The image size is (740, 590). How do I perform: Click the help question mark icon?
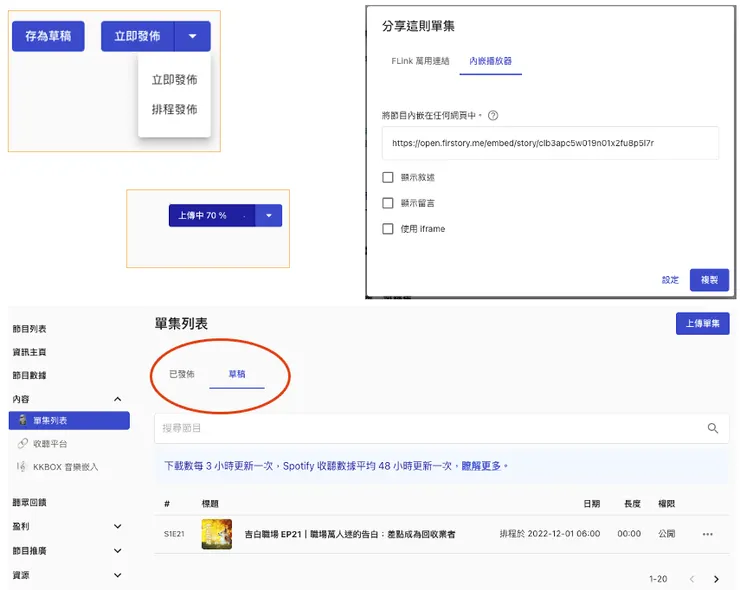[493, 115]
